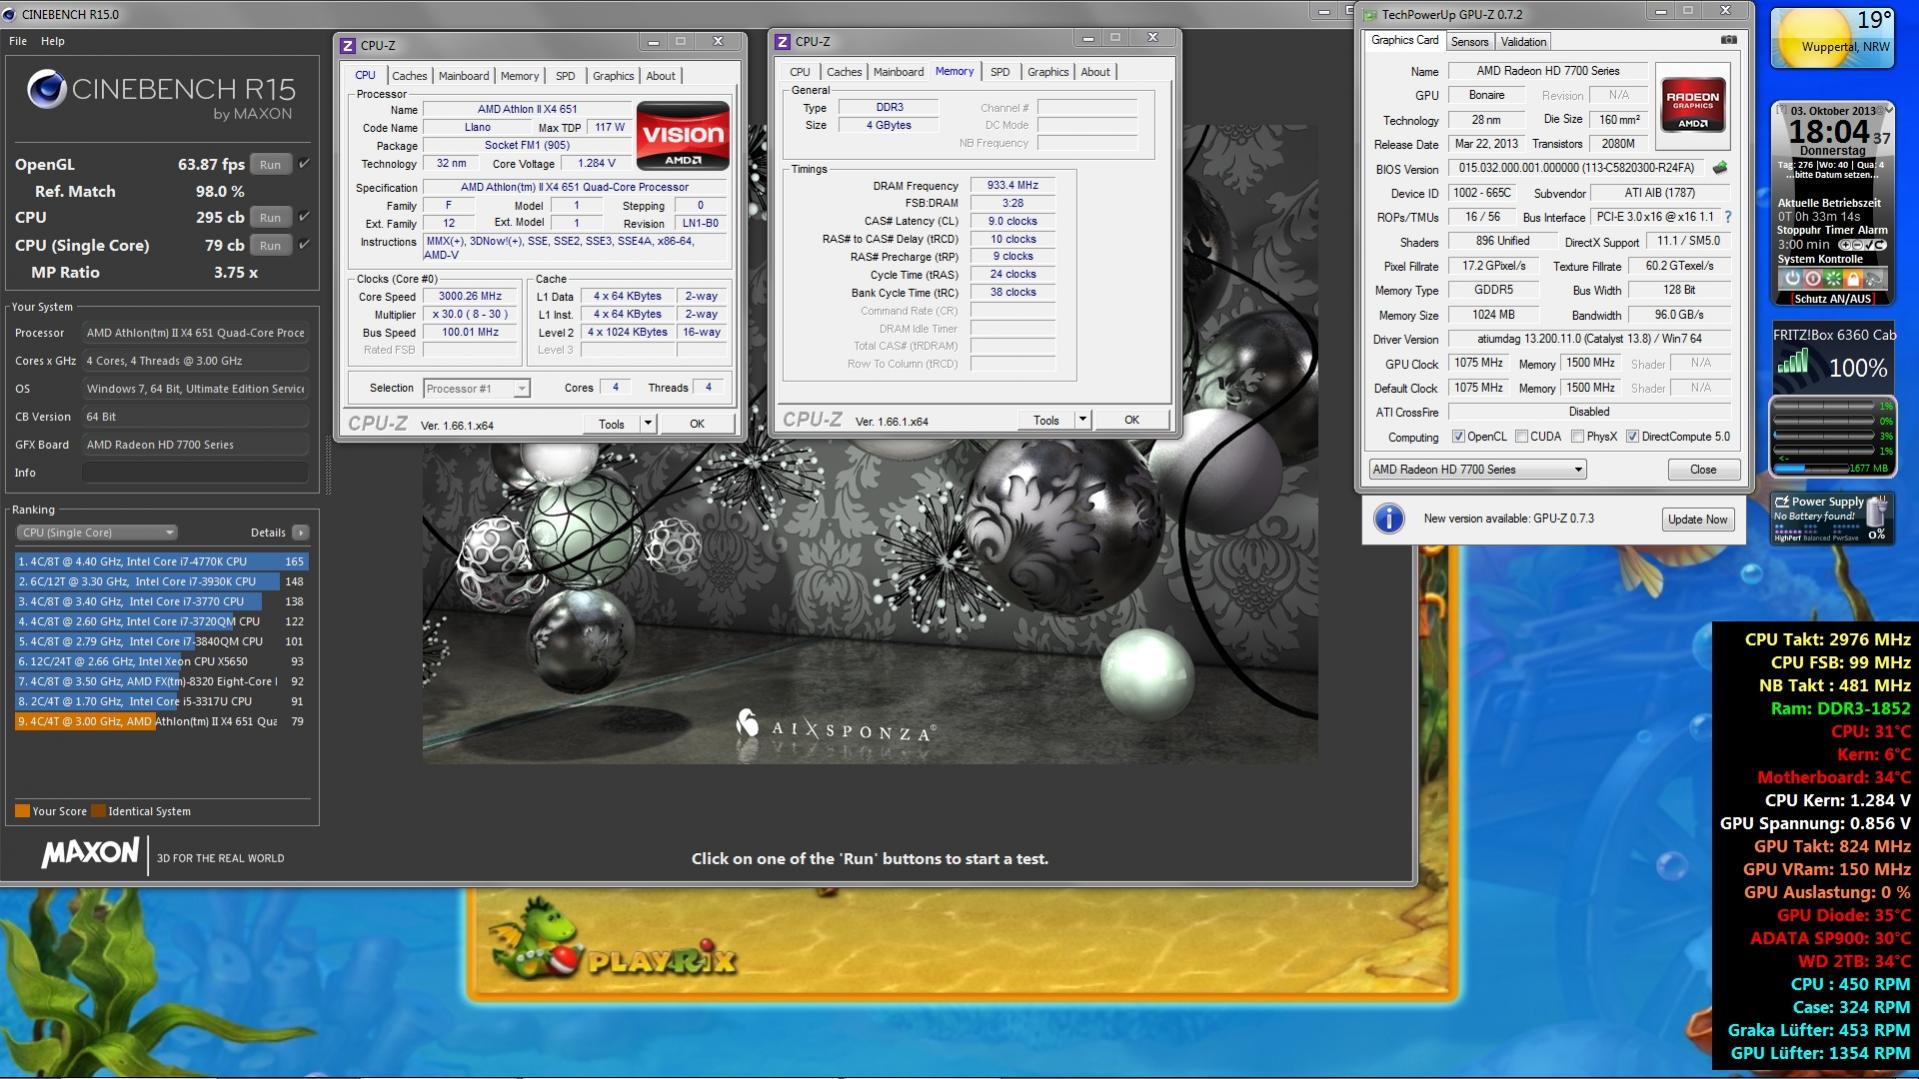
Task: Select the Intel Xeon CPU X5650 ranking row
Action: (x=161, y=661)
